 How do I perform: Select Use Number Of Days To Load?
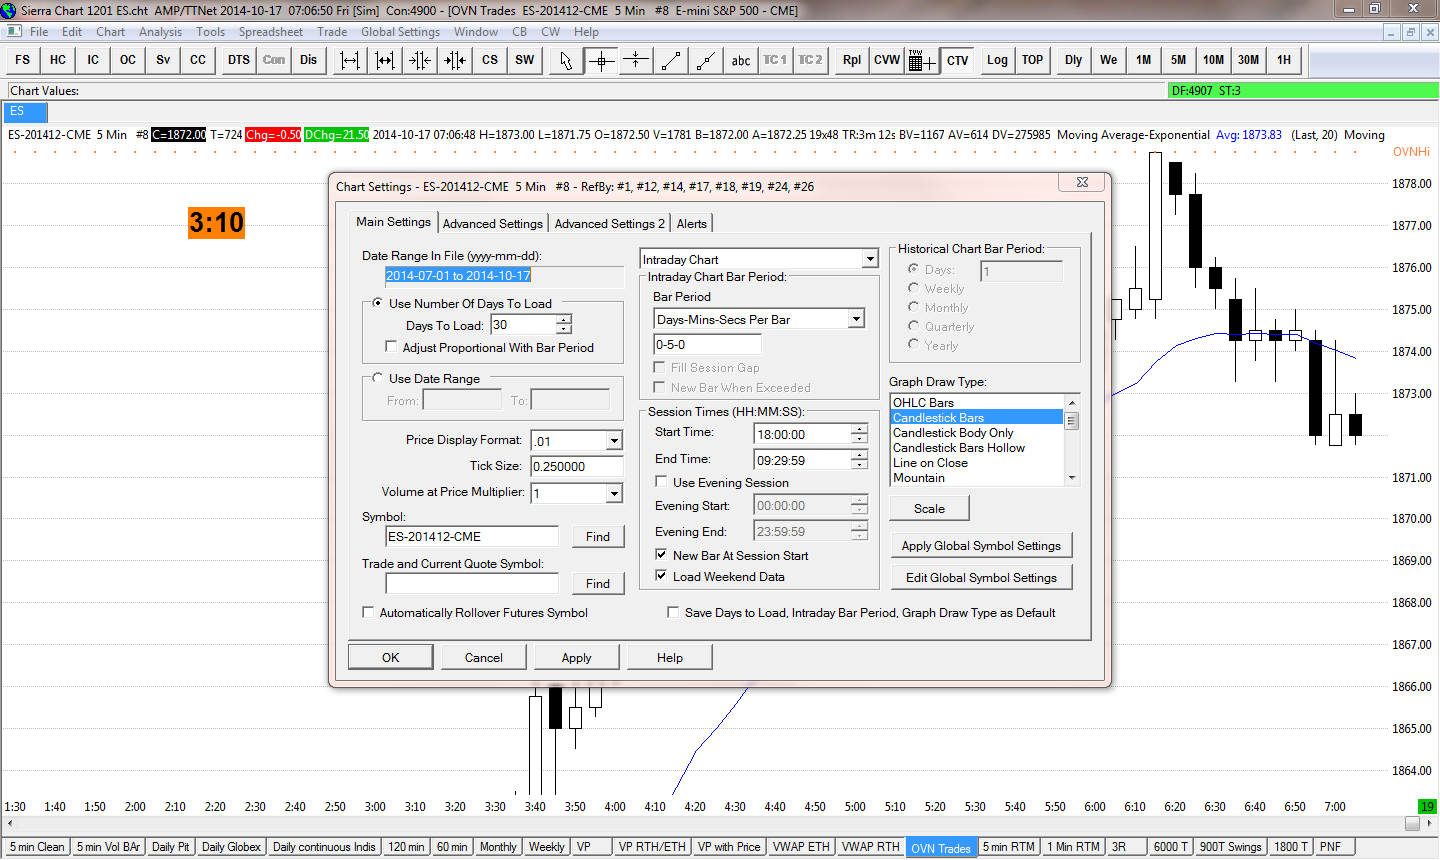click(x=377, y=303)
